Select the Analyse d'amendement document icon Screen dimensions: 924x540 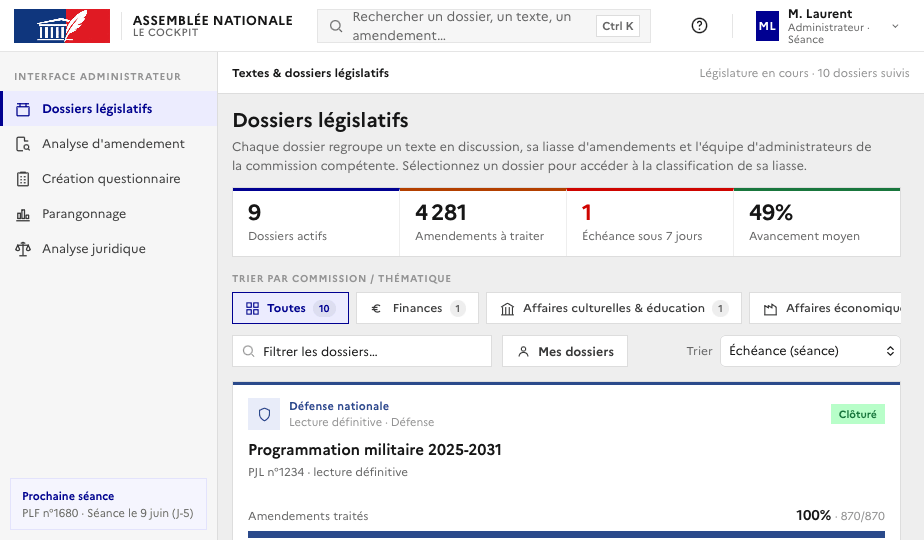(x=23, y=144)
